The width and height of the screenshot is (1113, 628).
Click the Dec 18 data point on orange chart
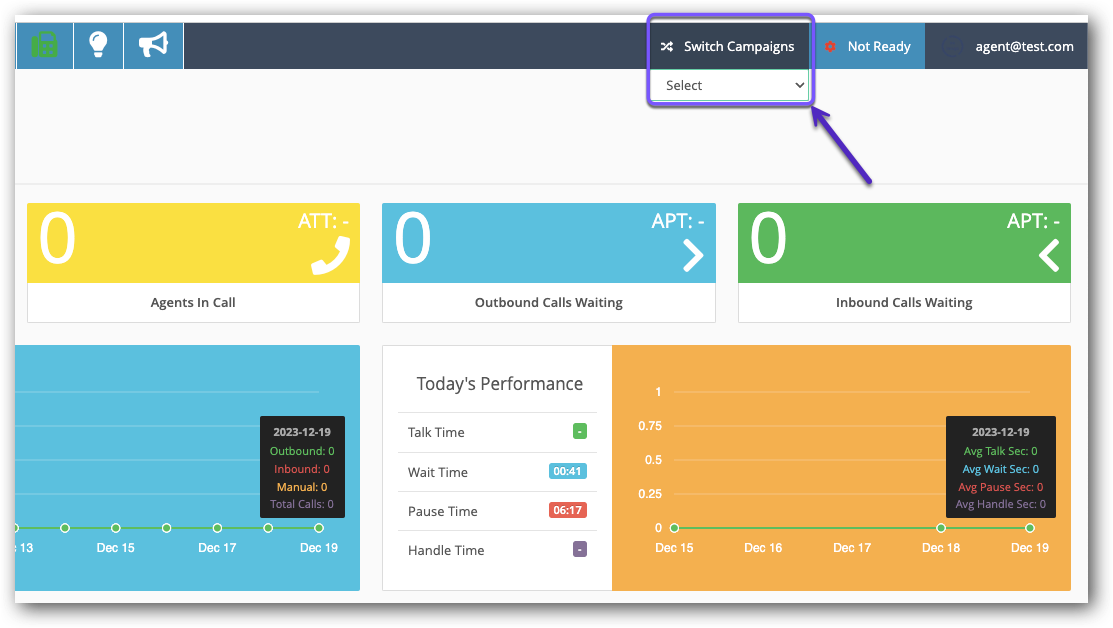pos(941,528)
